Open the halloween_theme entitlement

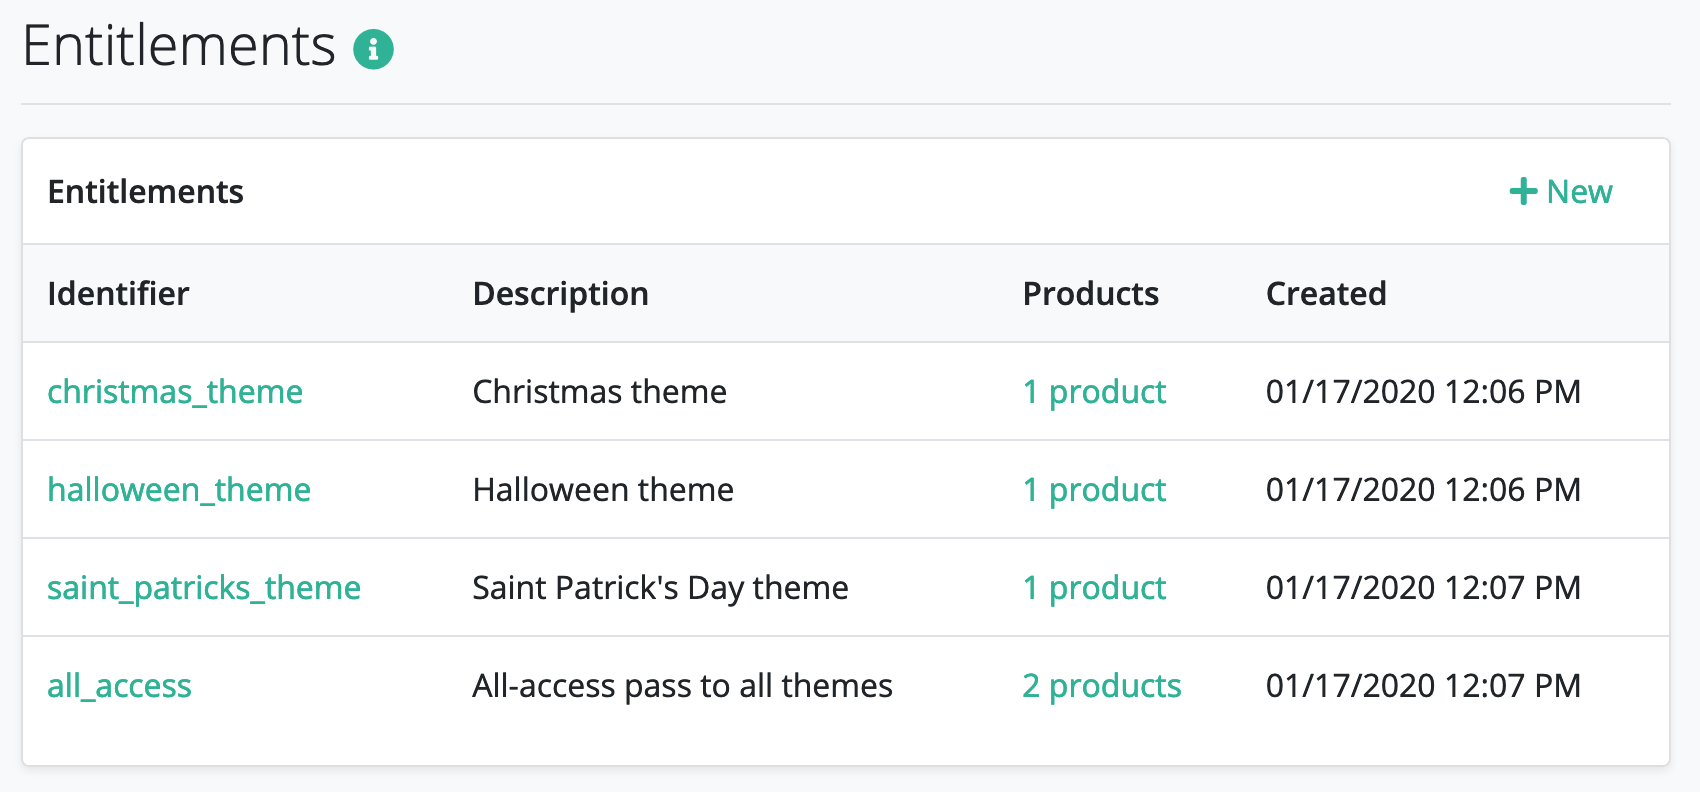point(179,489)
